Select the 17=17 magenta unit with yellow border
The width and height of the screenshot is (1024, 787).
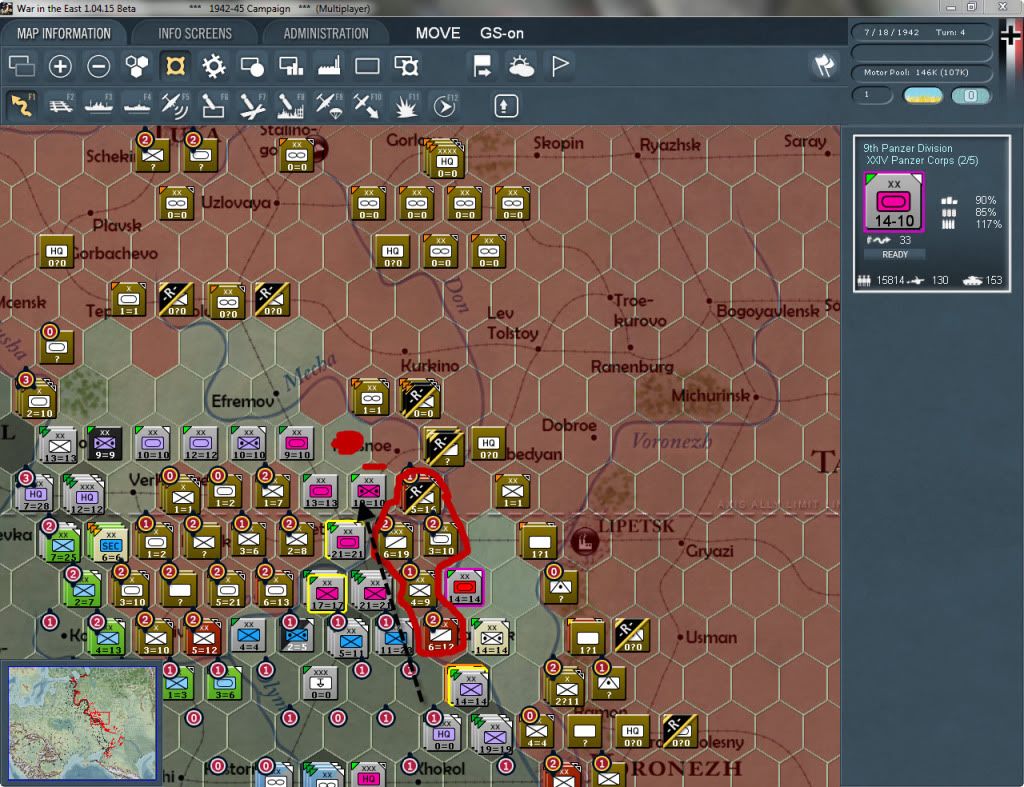click(327, 592)
